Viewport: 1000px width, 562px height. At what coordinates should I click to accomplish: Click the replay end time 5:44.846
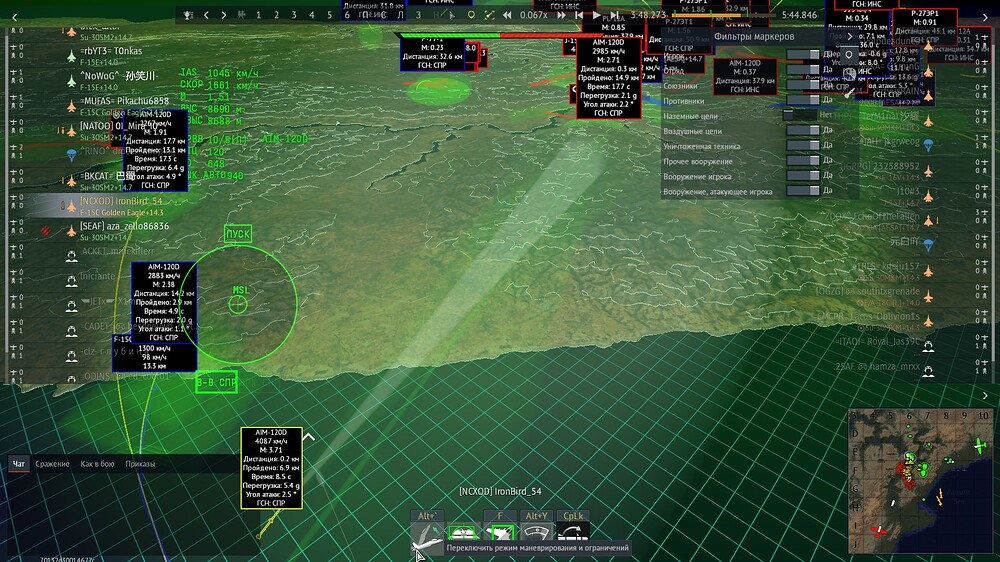(x=799, y=15)
